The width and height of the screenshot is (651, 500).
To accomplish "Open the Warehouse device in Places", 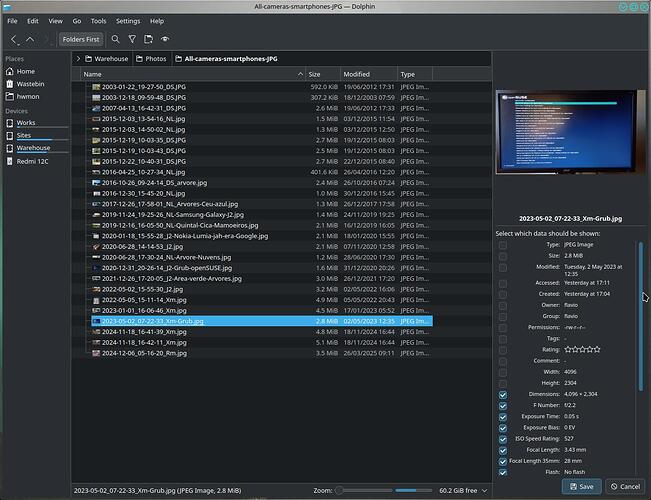I will [32, 147].
